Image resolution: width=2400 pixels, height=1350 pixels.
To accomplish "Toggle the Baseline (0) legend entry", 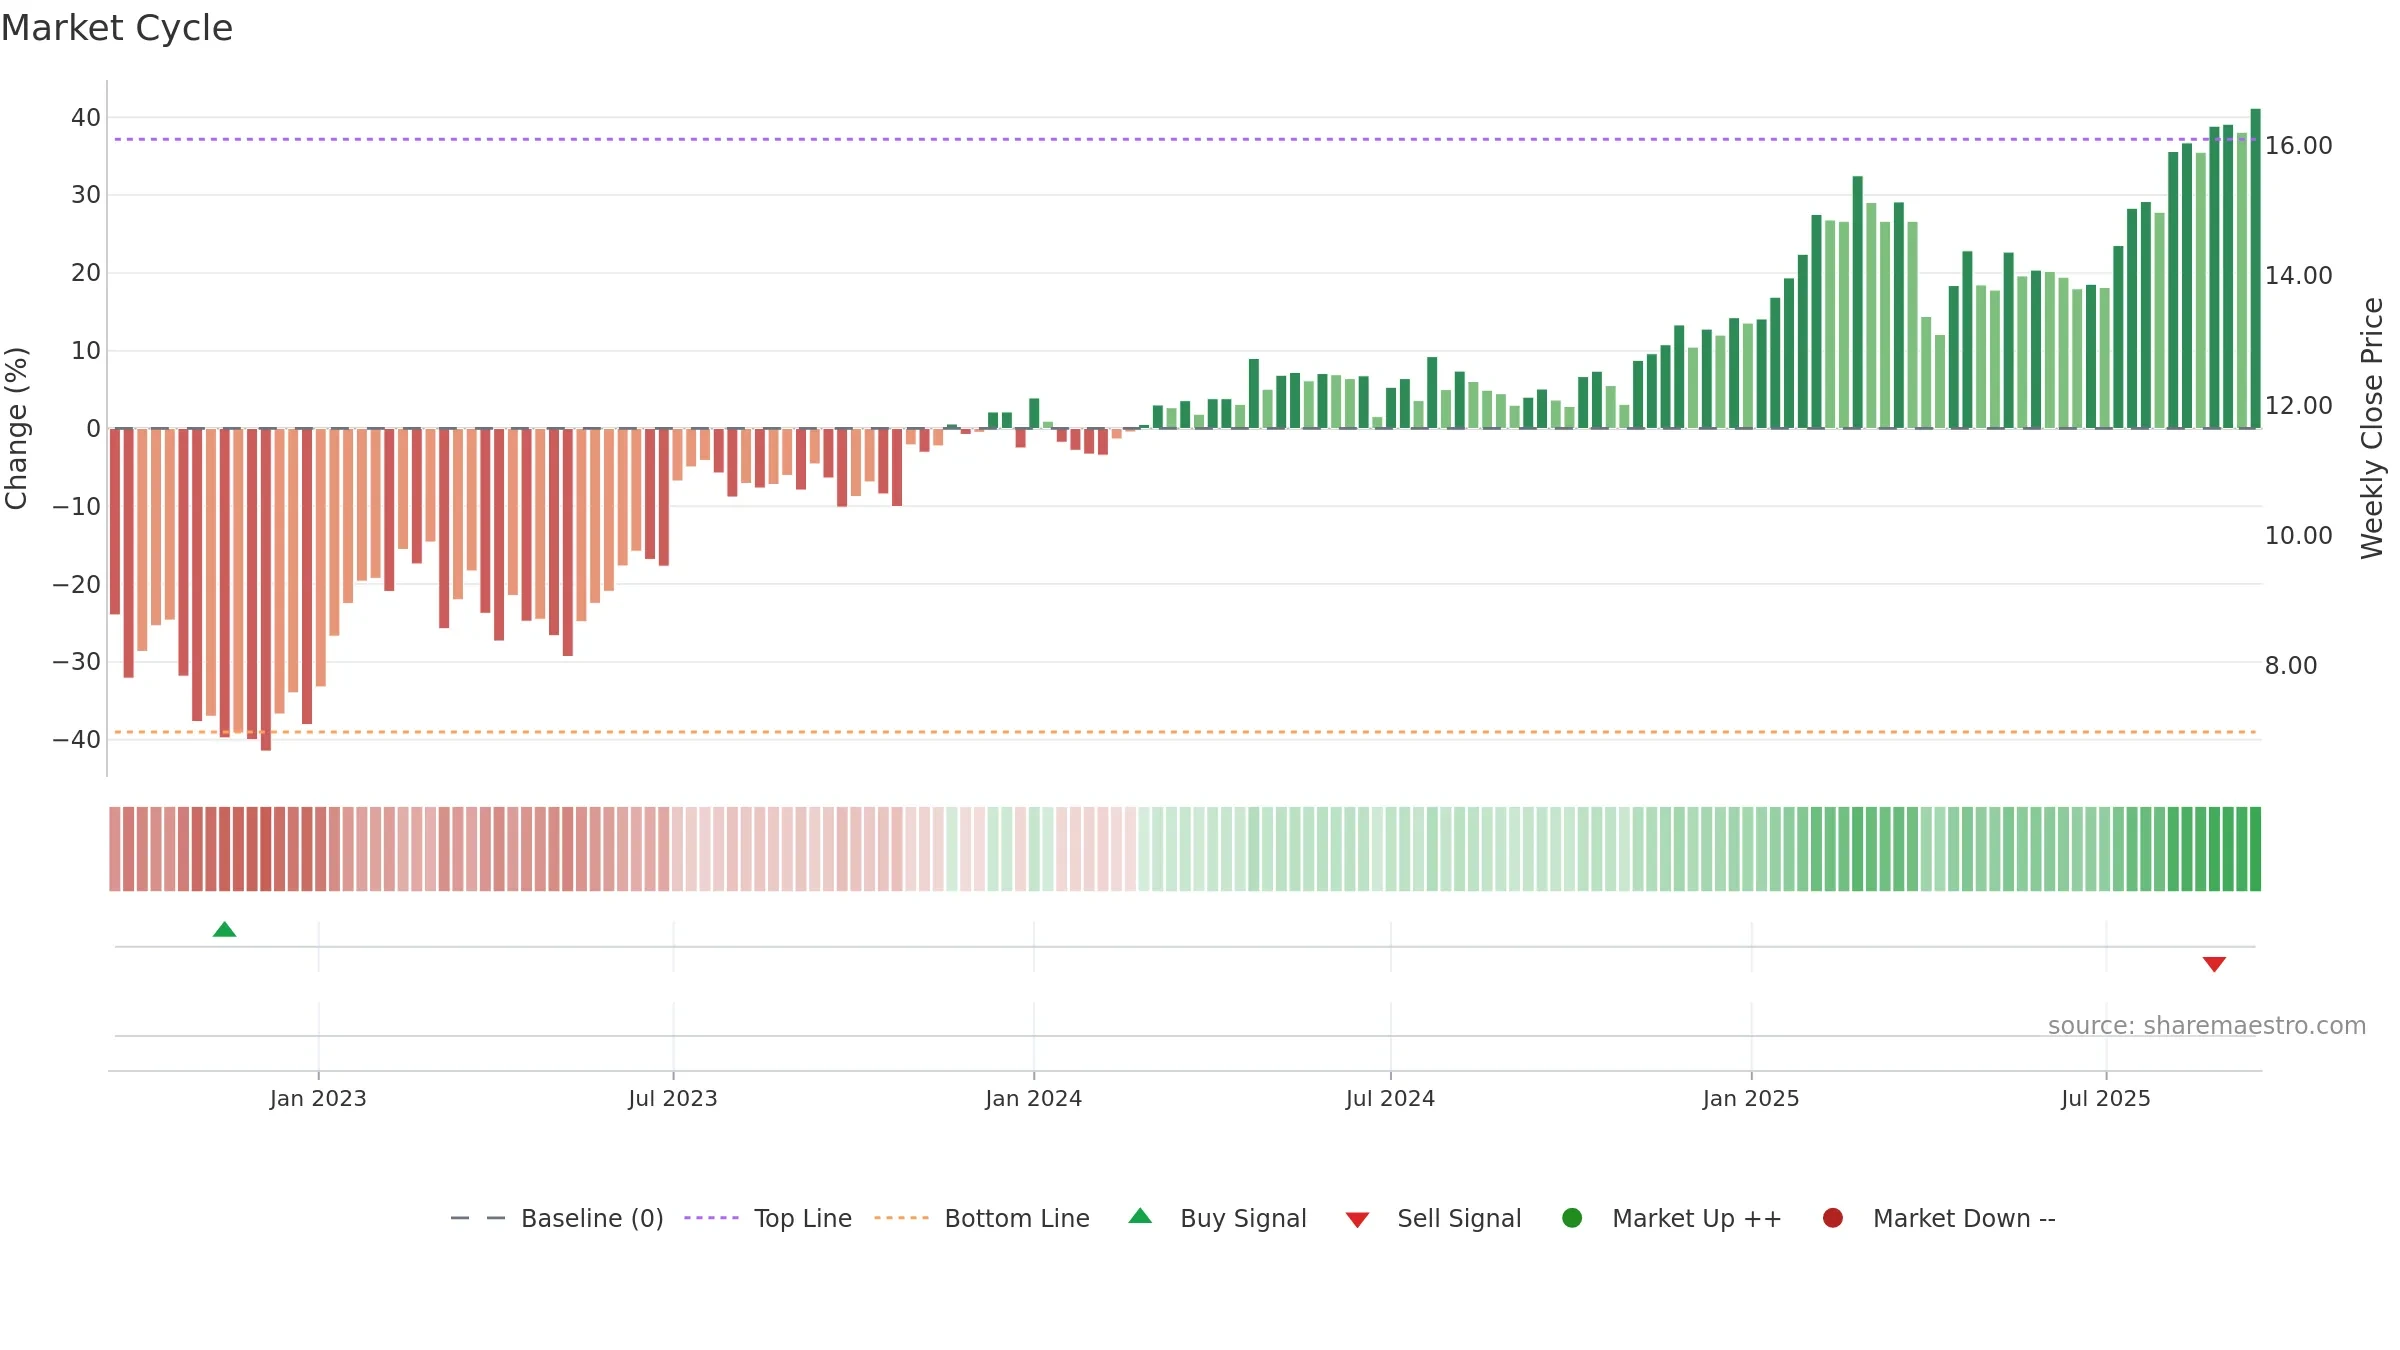I will point(557,1218).
